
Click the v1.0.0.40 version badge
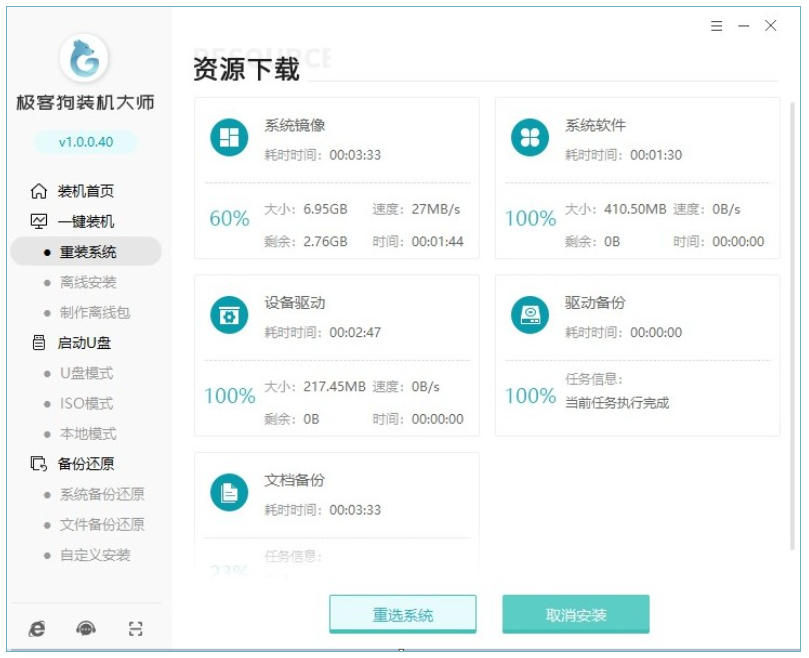click(86, 142)
